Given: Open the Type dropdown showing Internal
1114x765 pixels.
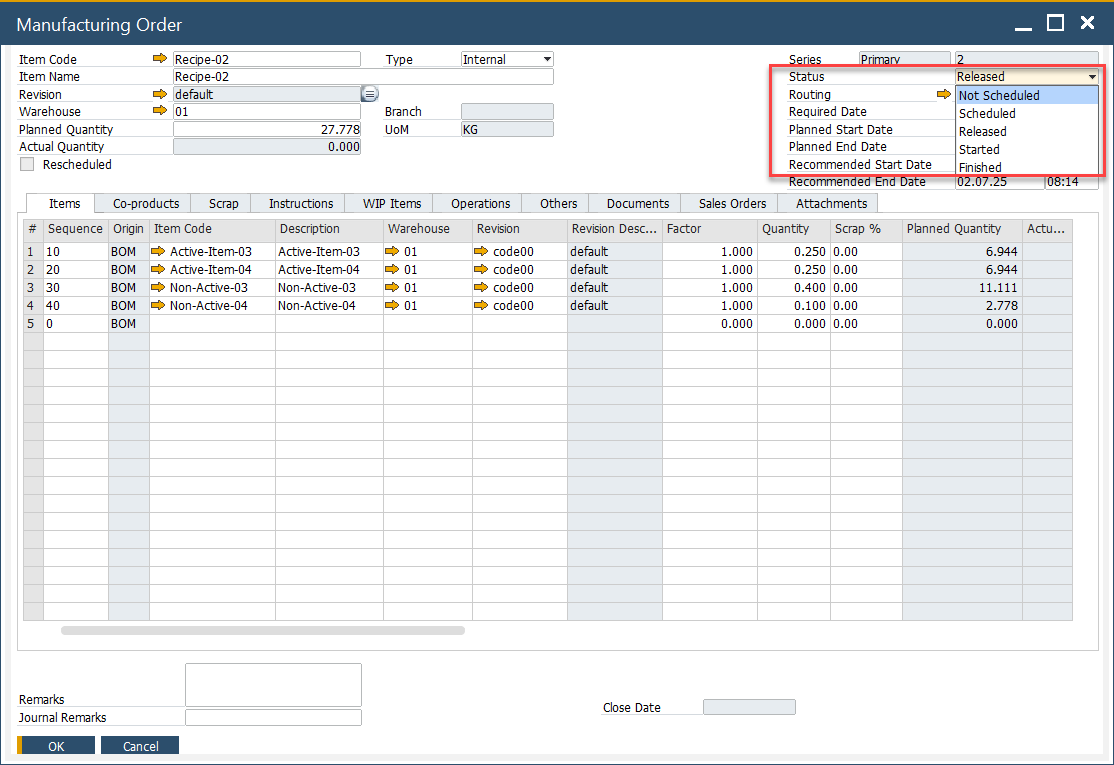Looking at the screenshot, I should (546, 60).
